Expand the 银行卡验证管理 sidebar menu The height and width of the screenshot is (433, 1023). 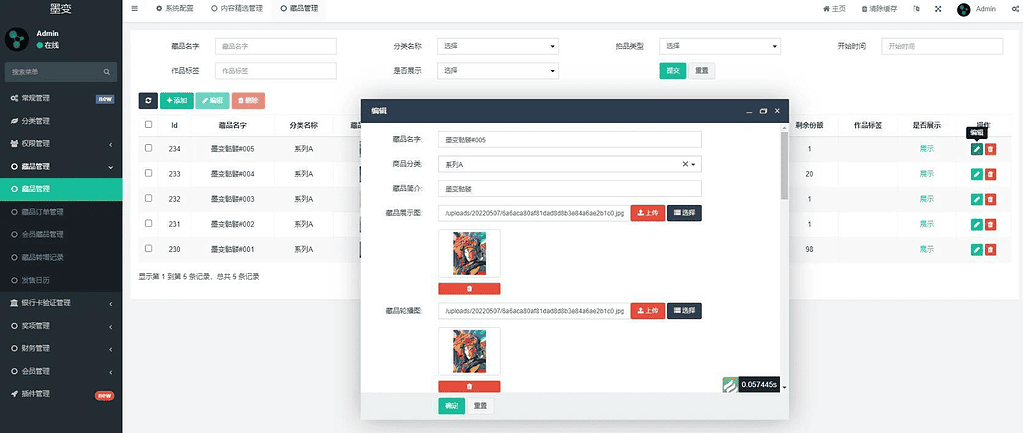(61, 303)
